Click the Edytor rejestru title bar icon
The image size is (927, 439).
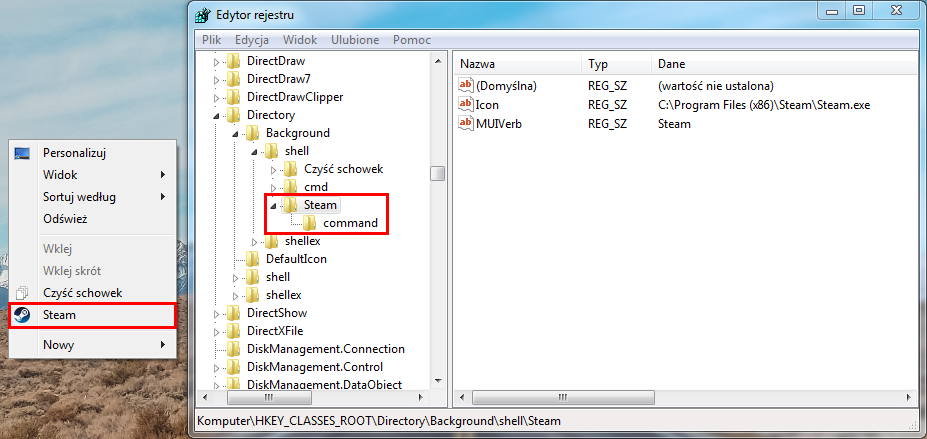203,15
